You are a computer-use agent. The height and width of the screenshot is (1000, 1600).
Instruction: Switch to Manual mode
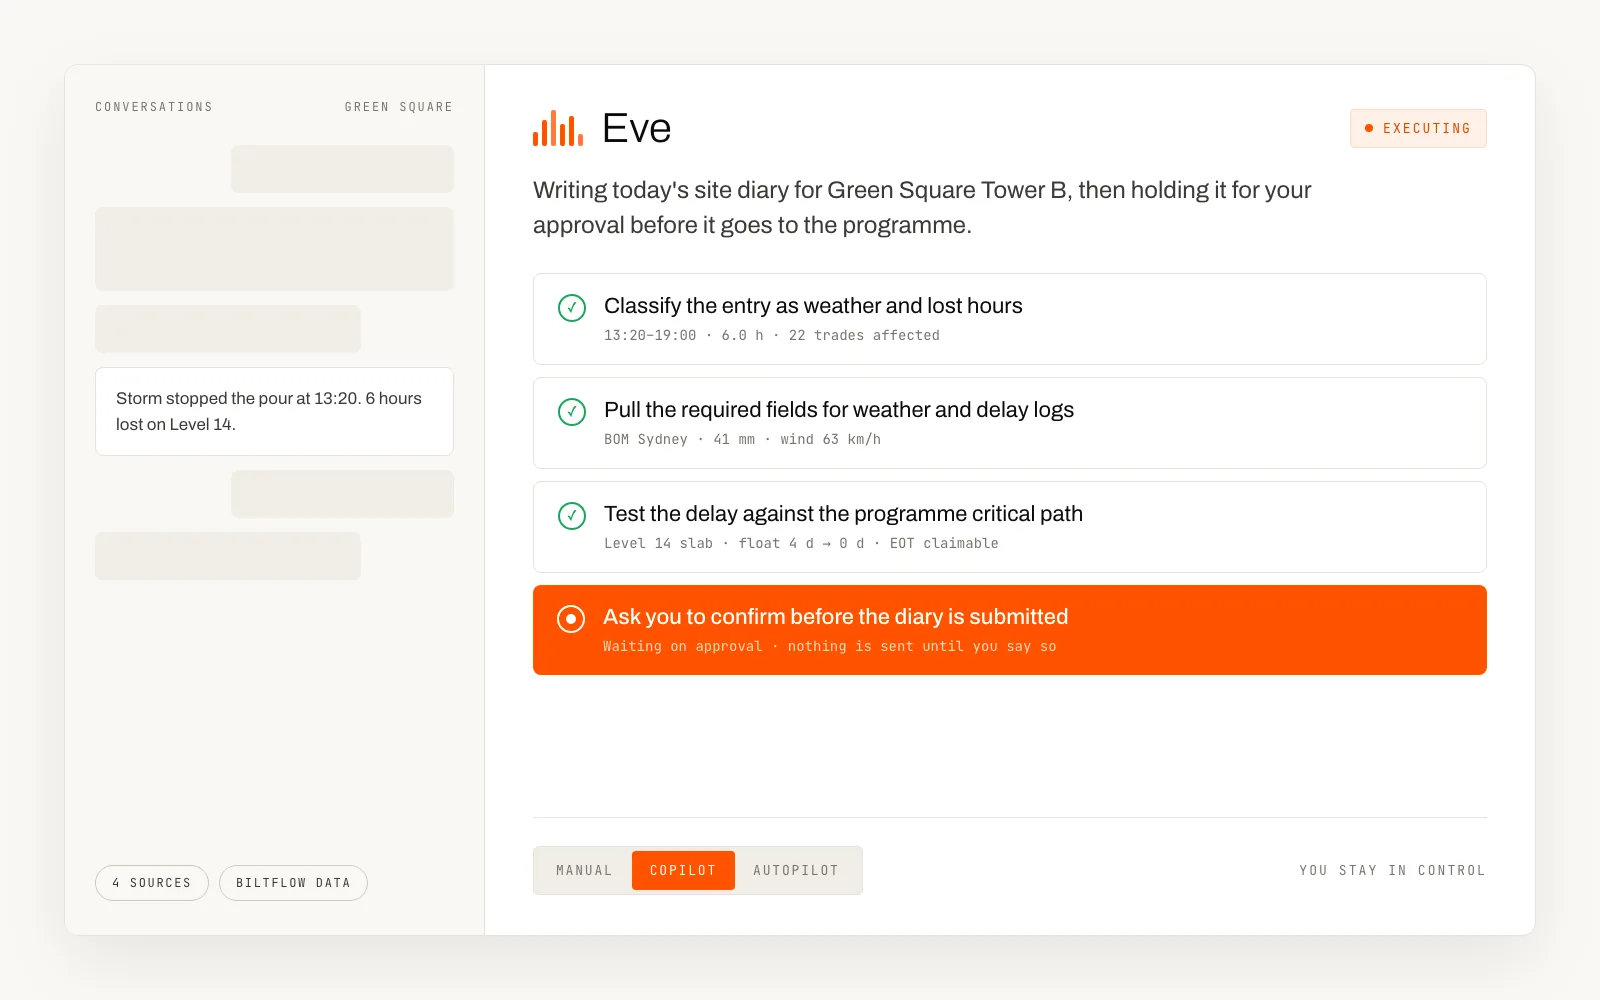point(584,870)
